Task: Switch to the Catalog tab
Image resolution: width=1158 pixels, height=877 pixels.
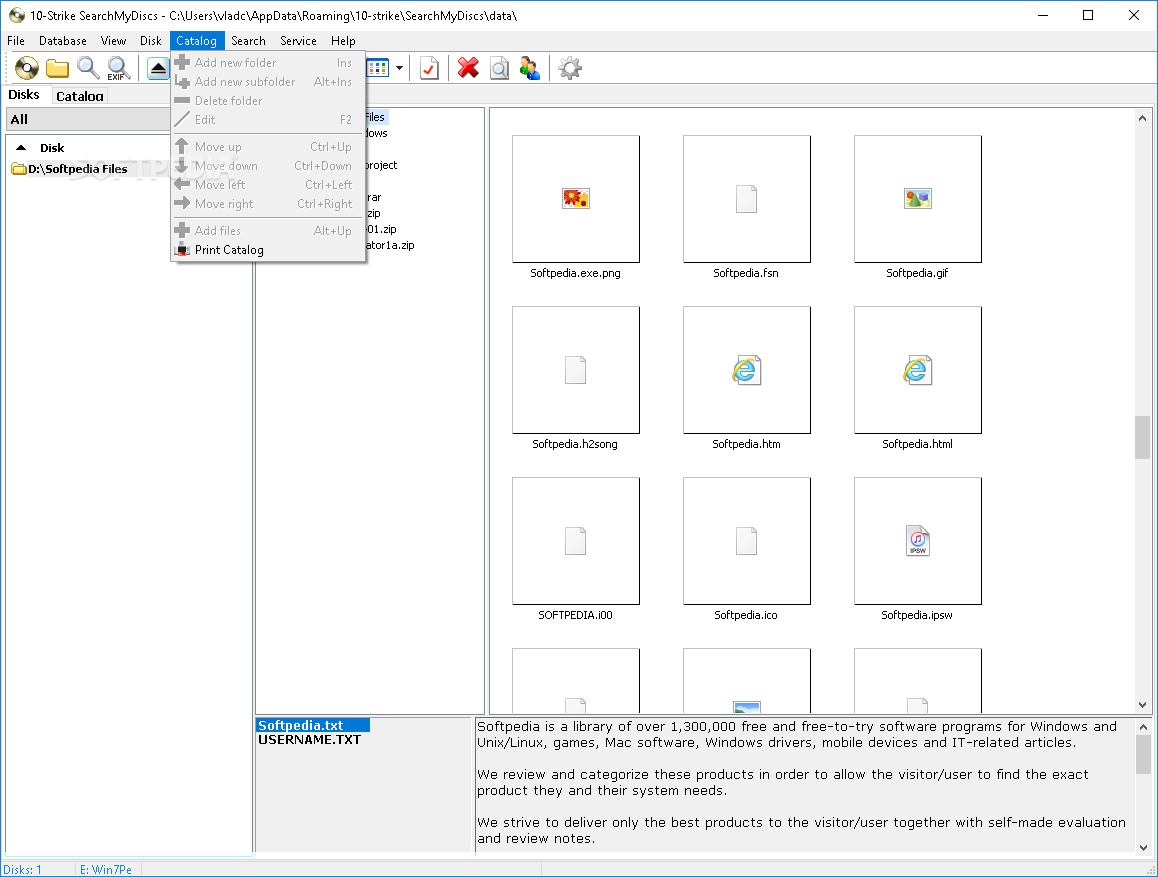Action: 80,96
